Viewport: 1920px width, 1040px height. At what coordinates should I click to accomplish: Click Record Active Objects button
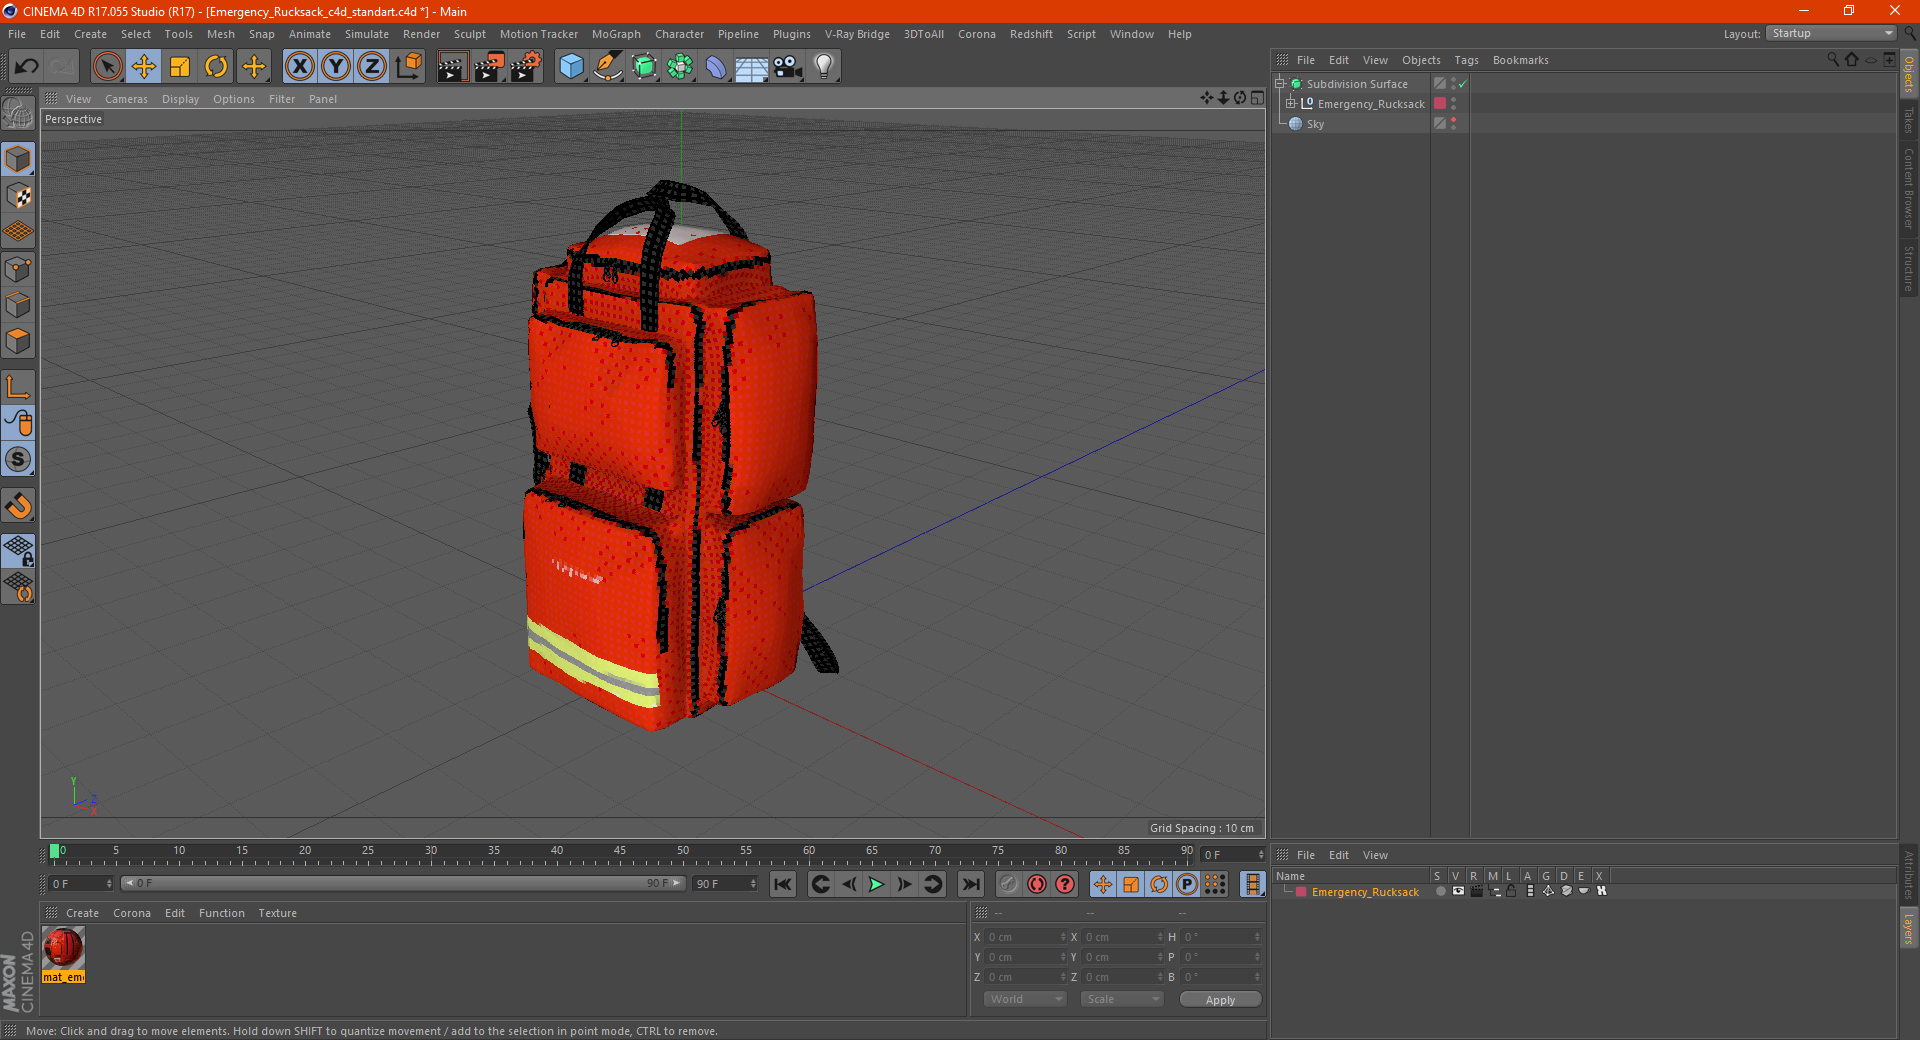point(1009,884)
